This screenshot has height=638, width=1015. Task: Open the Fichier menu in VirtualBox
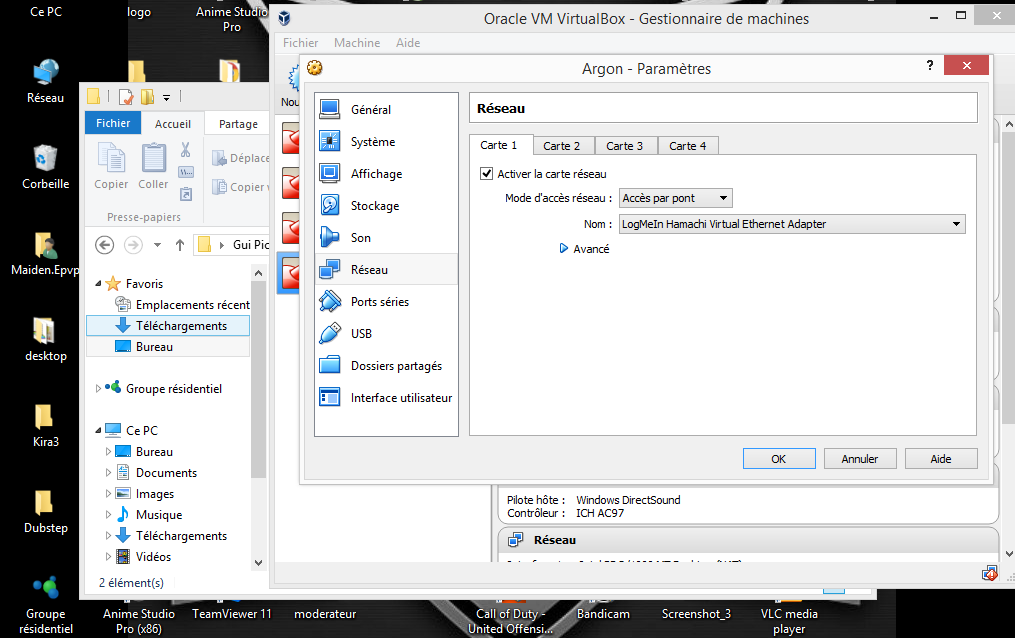click(x=300, y=43)
